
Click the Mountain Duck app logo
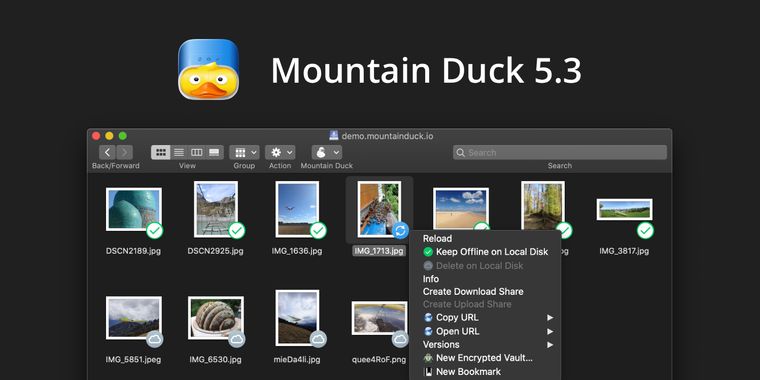[208, 69]
